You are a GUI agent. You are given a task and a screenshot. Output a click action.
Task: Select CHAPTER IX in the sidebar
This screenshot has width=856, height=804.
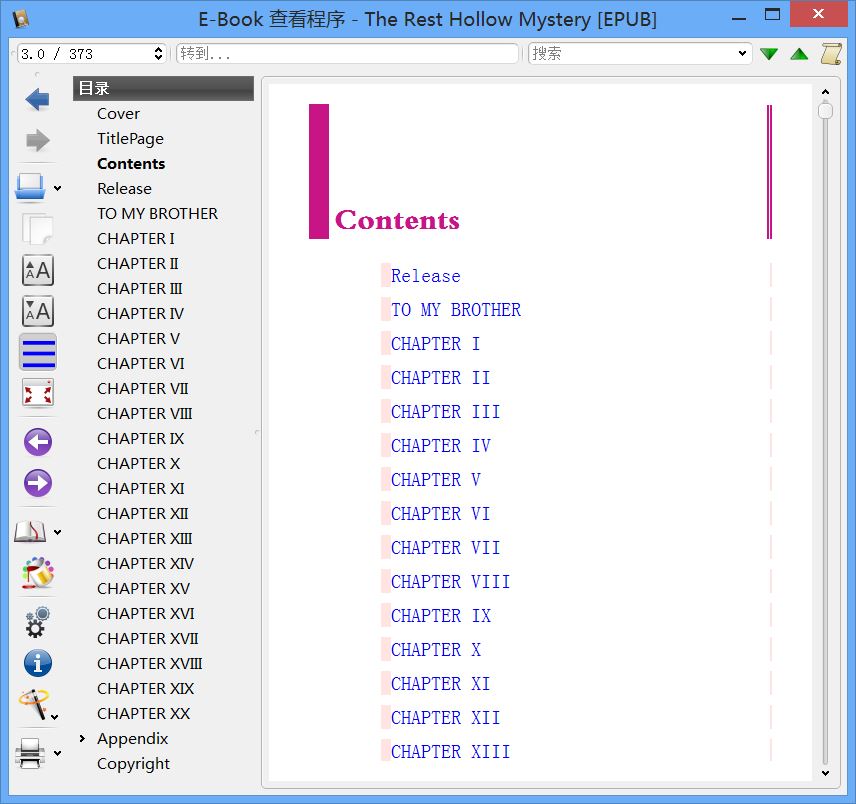click(x=140, y=438)
